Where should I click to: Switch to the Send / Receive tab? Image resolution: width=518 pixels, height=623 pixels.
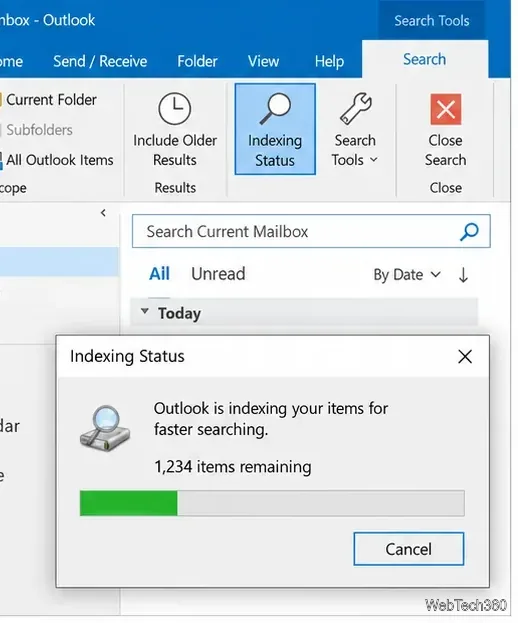point(100,61)
